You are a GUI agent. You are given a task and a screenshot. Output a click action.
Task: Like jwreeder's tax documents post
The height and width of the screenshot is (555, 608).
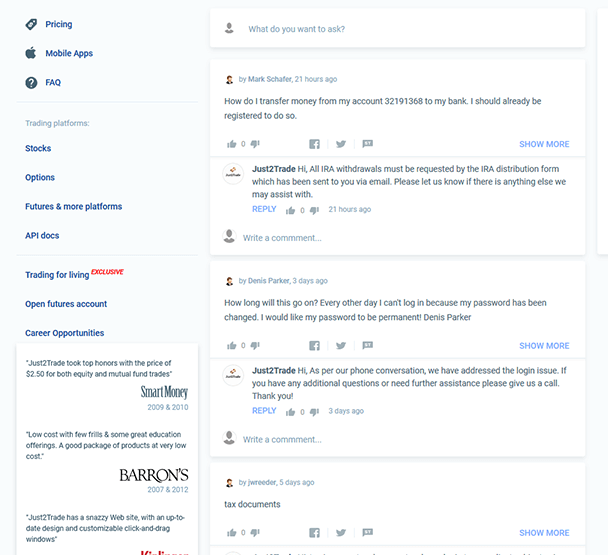pyautogui.click(x=231, y=533)
